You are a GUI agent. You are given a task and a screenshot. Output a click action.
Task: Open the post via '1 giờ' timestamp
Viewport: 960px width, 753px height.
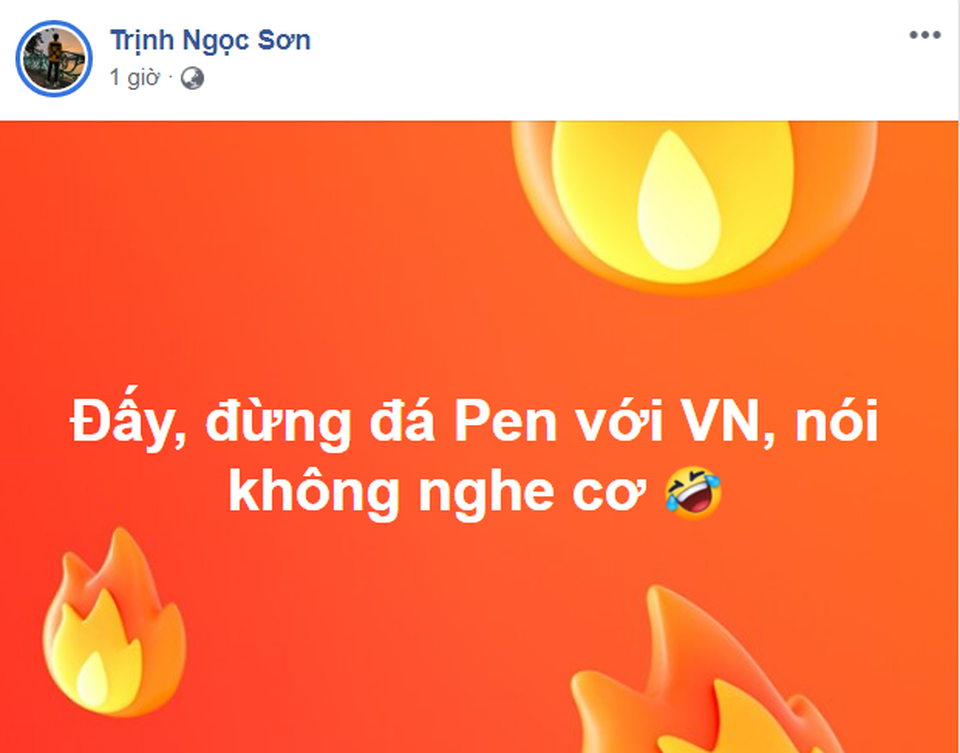134,78
